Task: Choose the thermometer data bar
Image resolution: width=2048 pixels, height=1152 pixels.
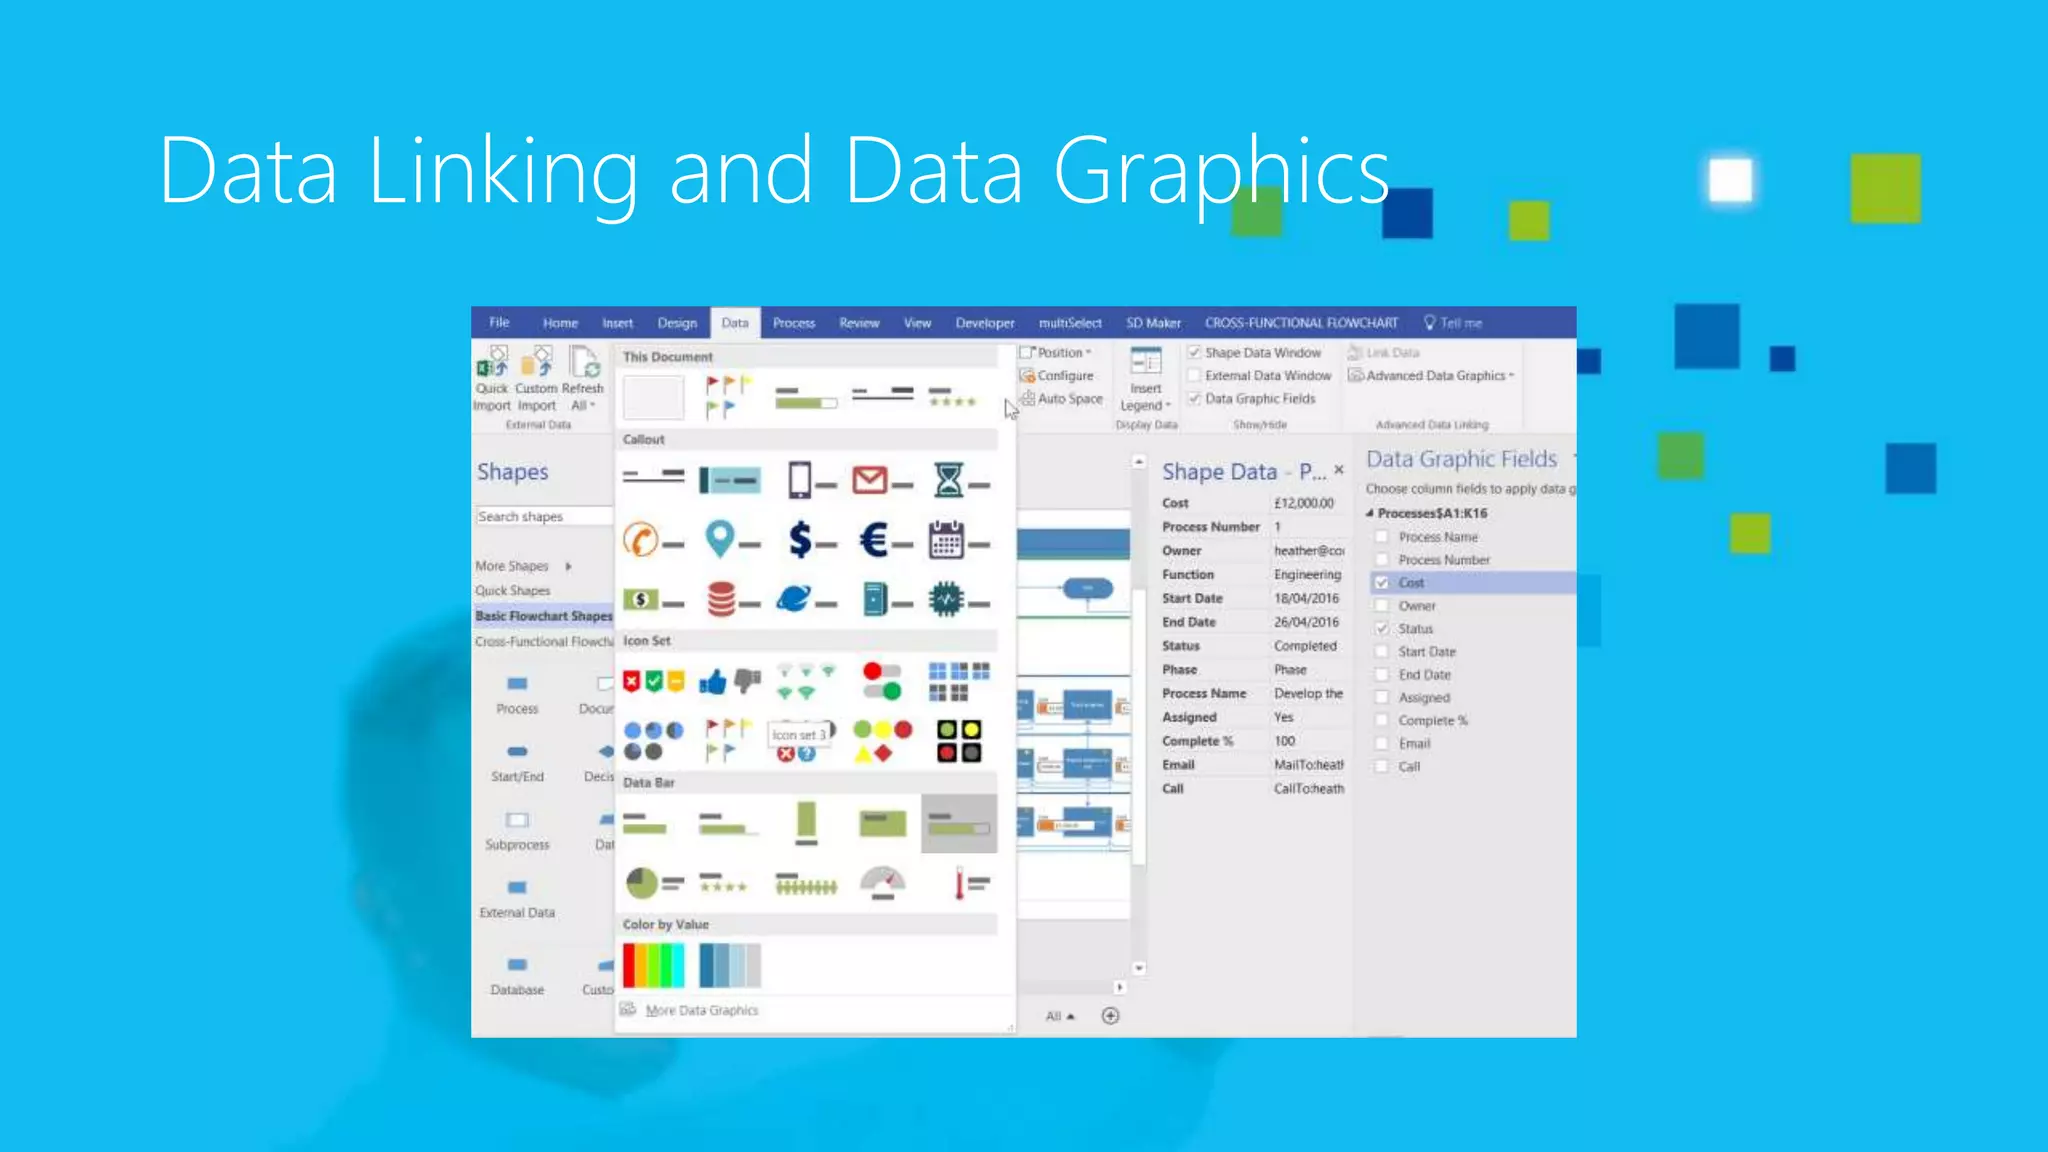Action: pos(970,883)
